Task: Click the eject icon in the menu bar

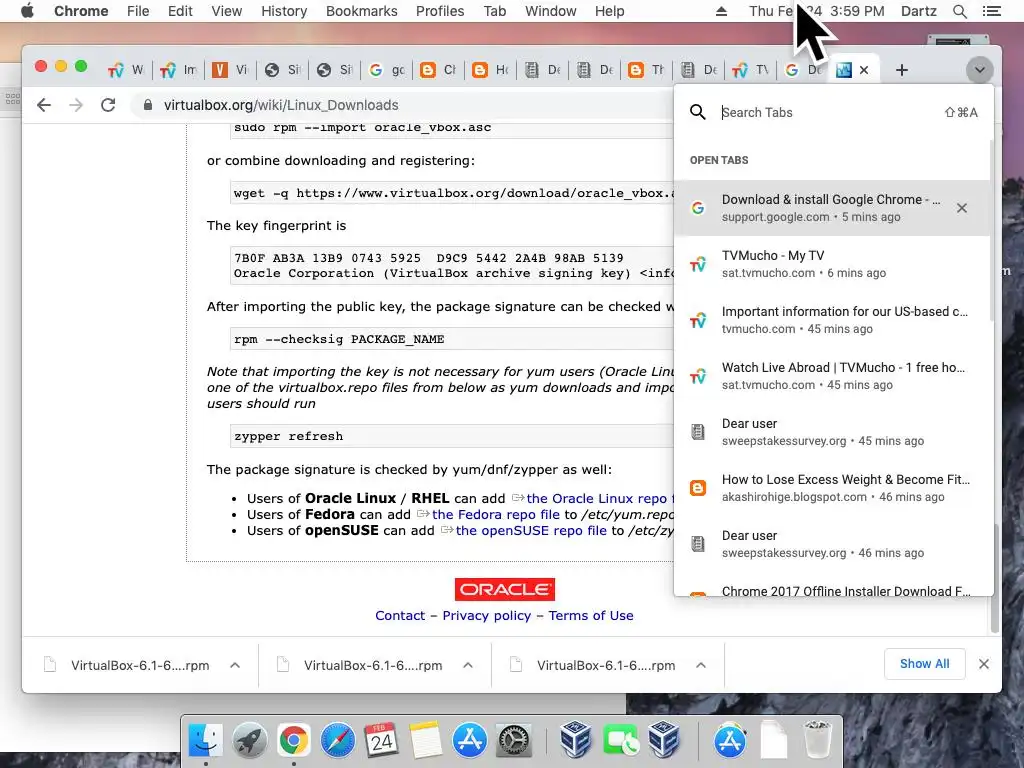Action: pos(722,11)
